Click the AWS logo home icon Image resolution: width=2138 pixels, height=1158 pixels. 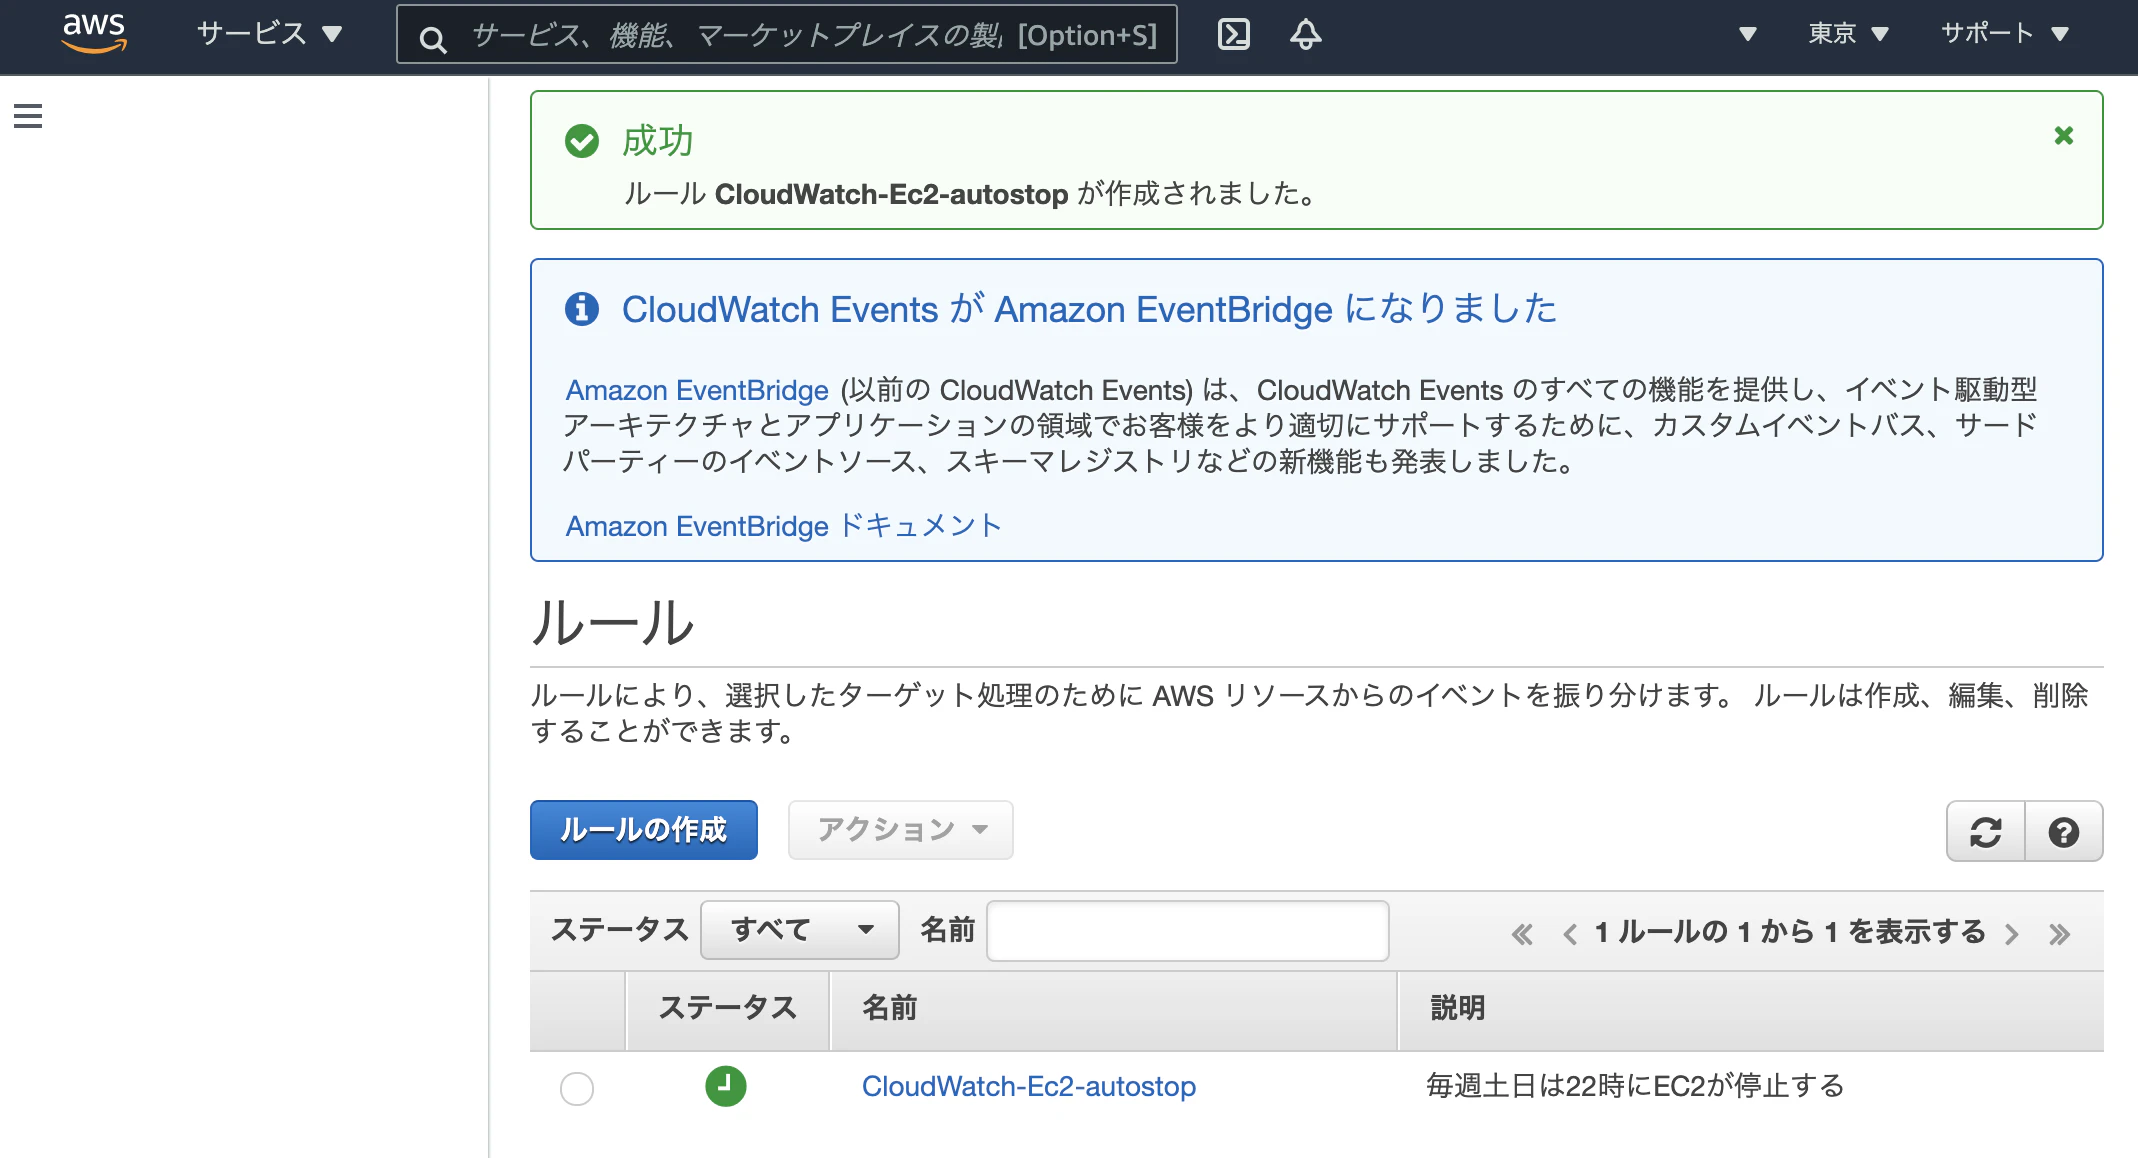(x=94, y=33)
